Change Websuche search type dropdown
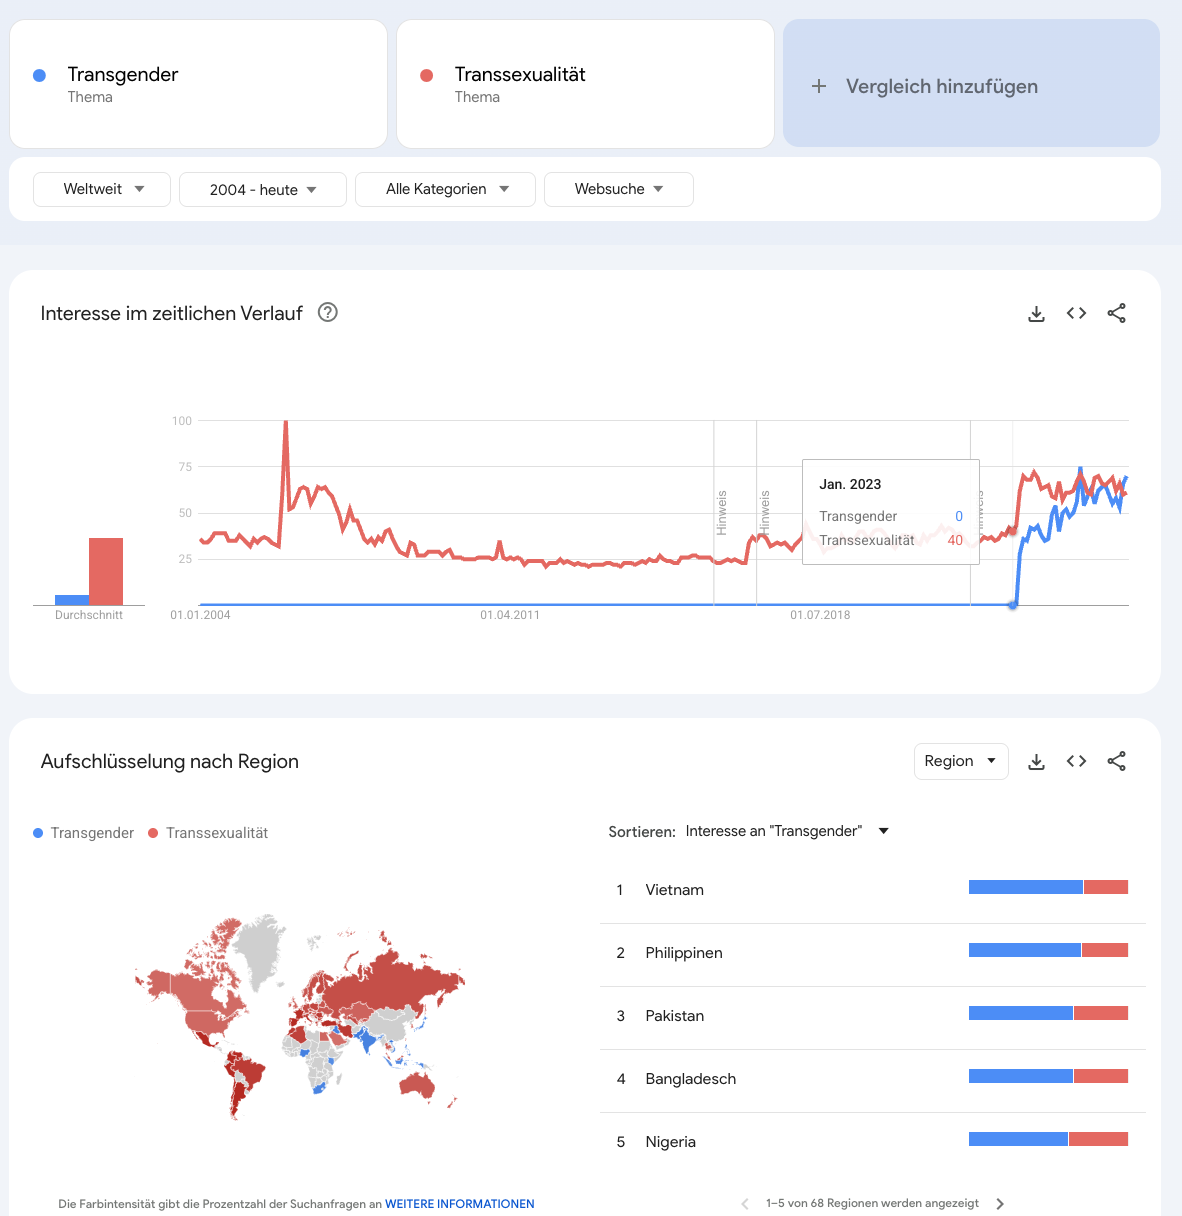The height and width of the screenshot is (1216, 1182). pos(618,189)
